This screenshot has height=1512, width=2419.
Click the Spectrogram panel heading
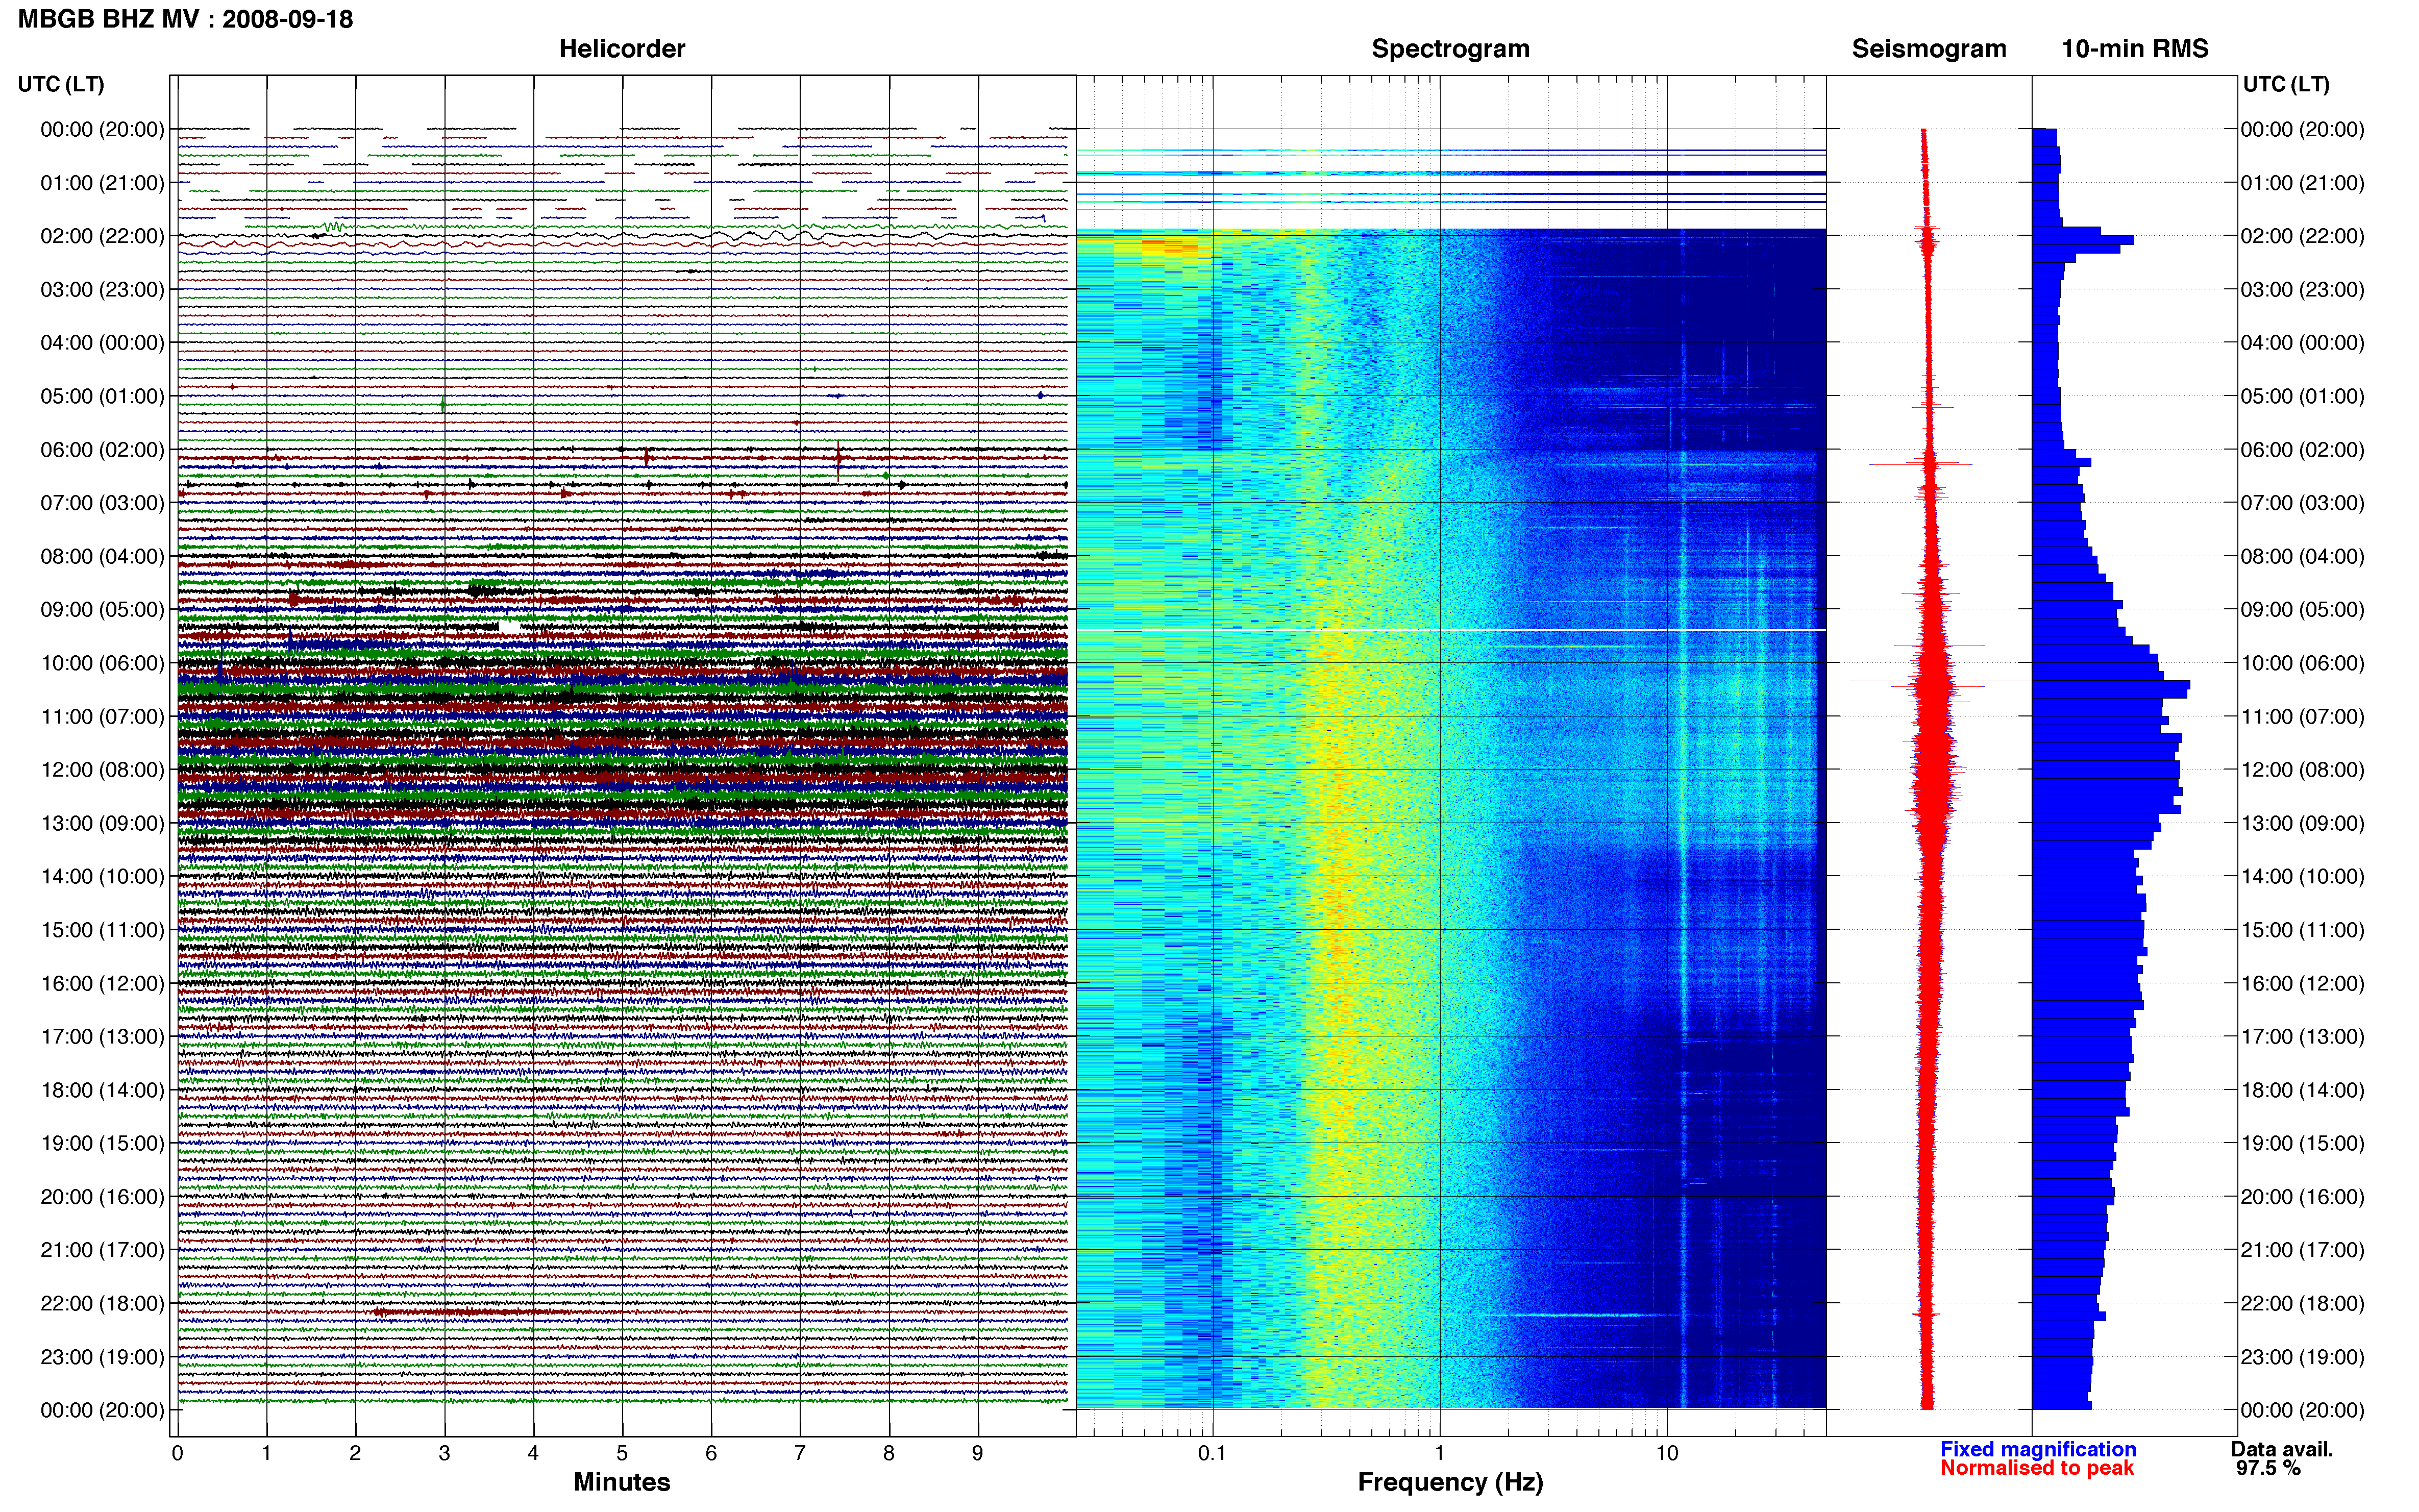coord(1450,49)
